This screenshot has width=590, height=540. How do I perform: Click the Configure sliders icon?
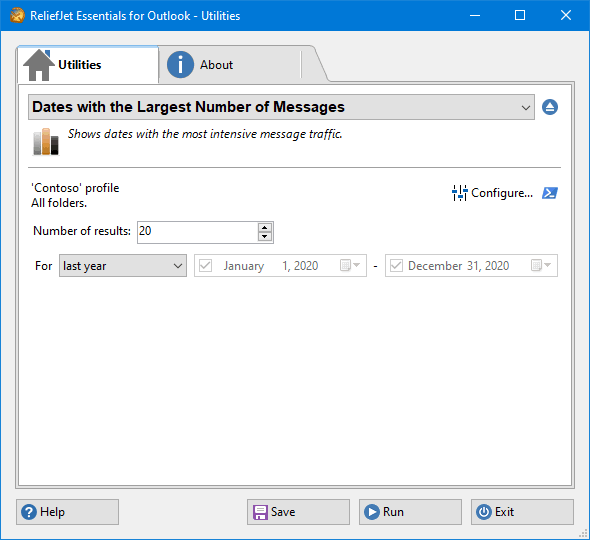pos(459,193)
